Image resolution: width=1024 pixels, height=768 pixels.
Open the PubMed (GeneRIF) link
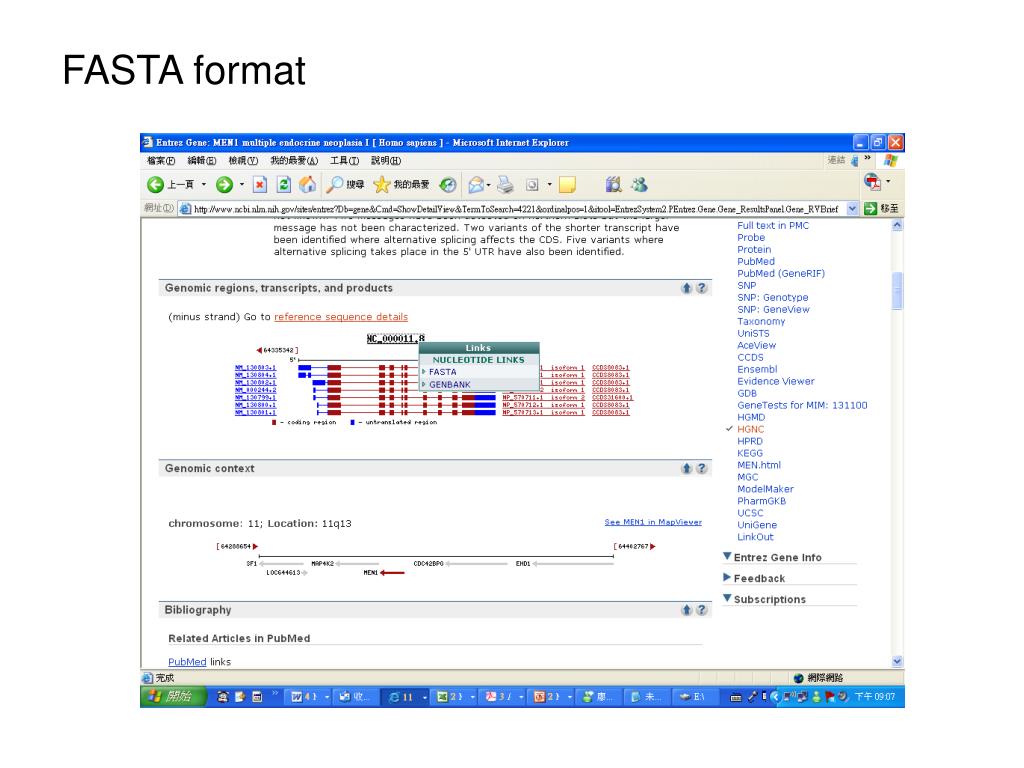click(x=781, y=274)
